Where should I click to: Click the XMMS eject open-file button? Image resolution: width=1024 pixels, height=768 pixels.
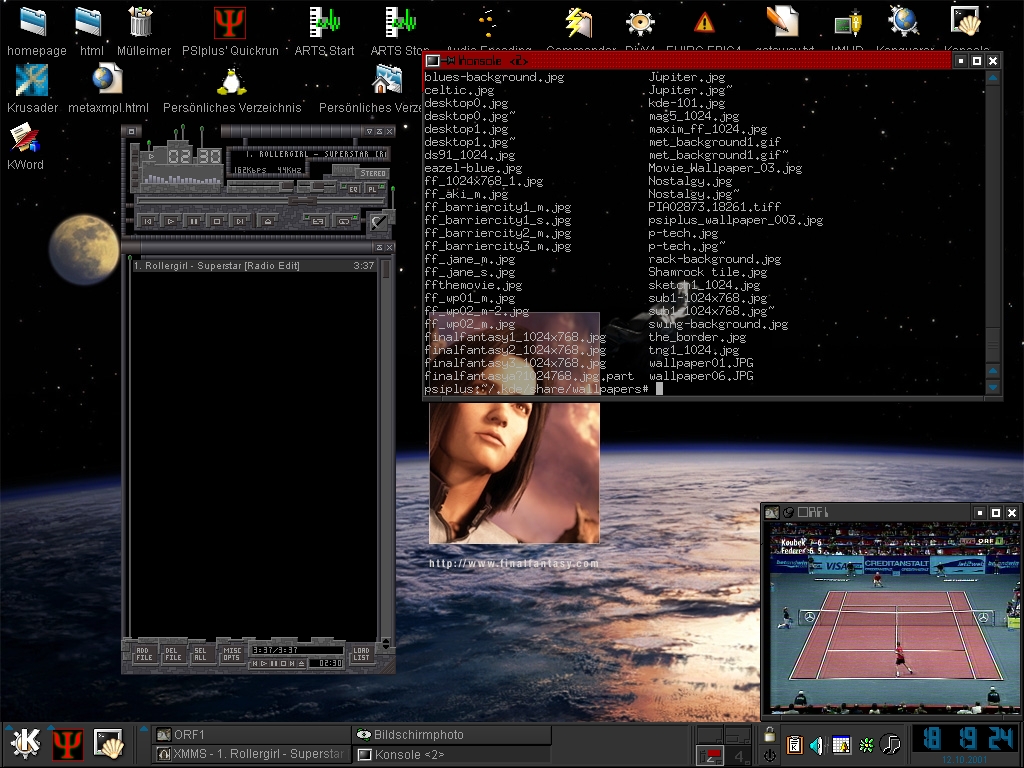pyautogui.click(x=268, y=221)
